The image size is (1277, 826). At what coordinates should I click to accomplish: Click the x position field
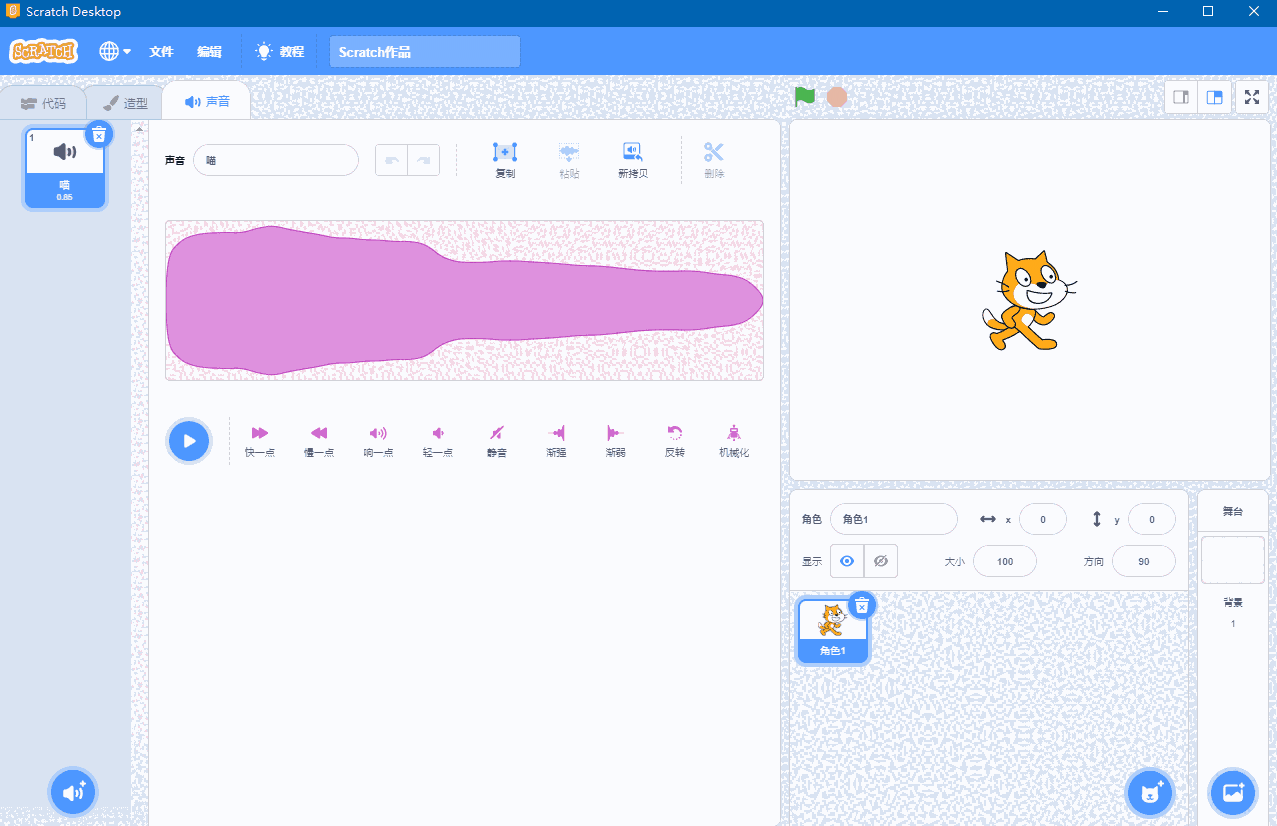[x=1043, y=519]
